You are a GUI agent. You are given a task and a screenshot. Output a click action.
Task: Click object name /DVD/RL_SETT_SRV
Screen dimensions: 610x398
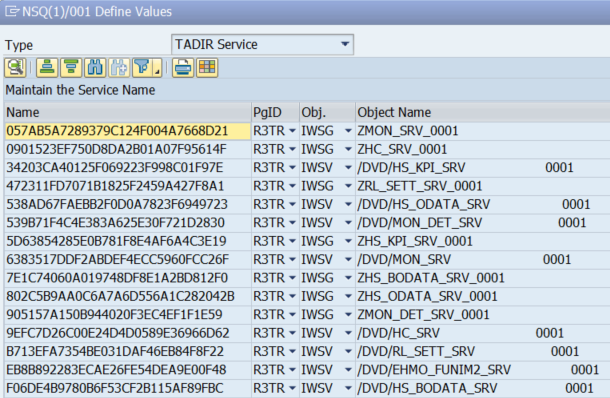416,352
